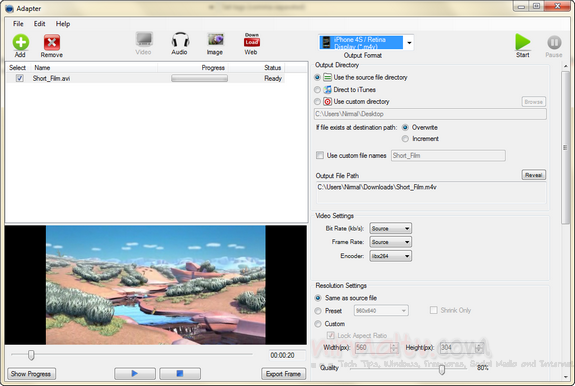The height and width of the screenshot is (386, 575).
Task: Open the Edit menu
Action: coord(39,24)
